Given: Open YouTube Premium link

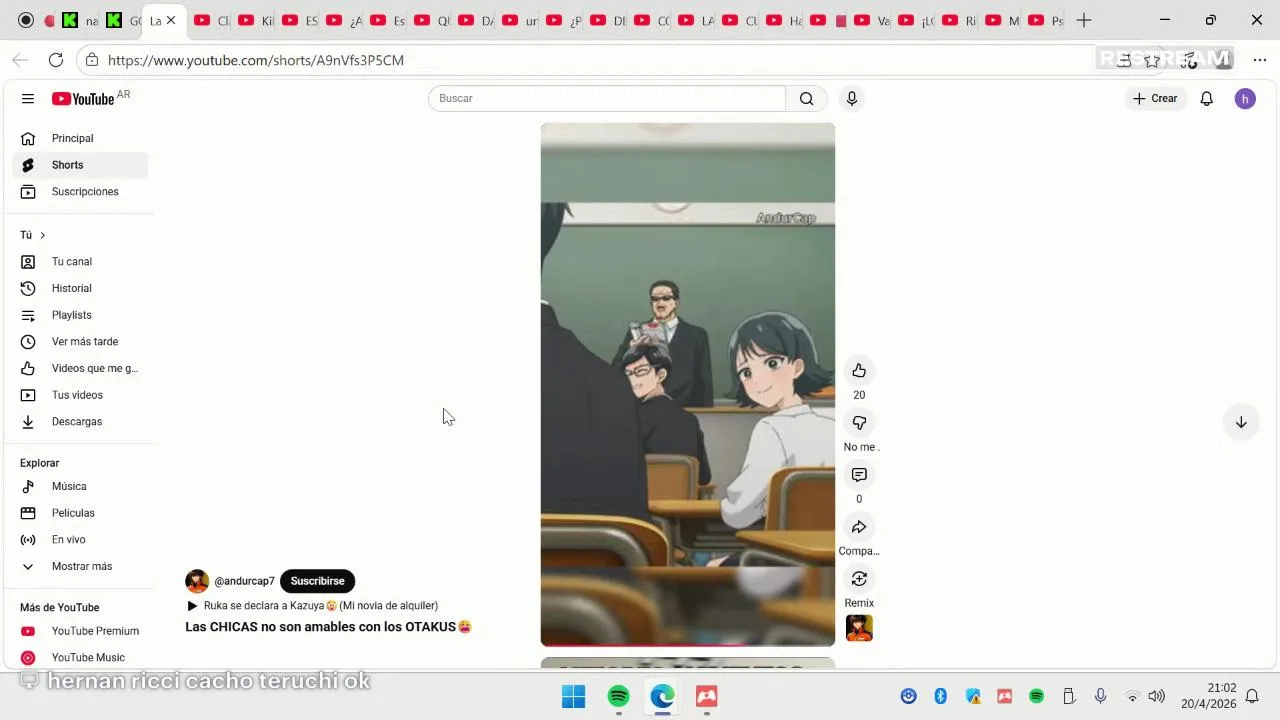Looking at the screenshot, I should click(x=80, y=631).
